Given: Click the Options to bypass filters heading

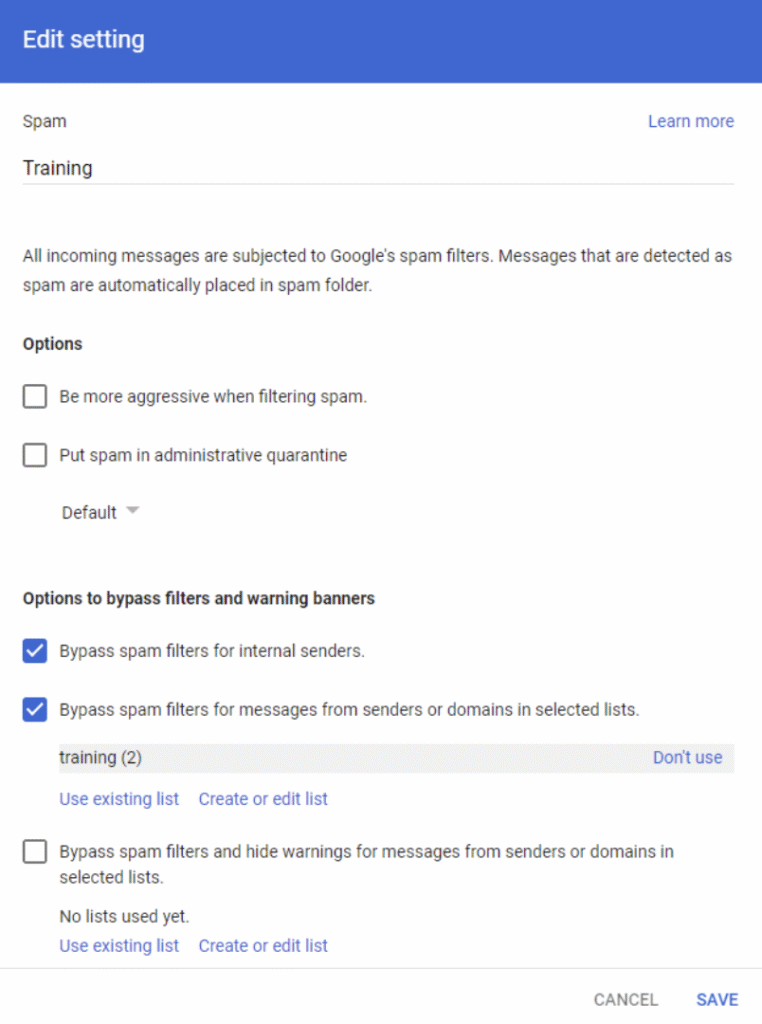Looking at the screenshot, I should [198, 599].
